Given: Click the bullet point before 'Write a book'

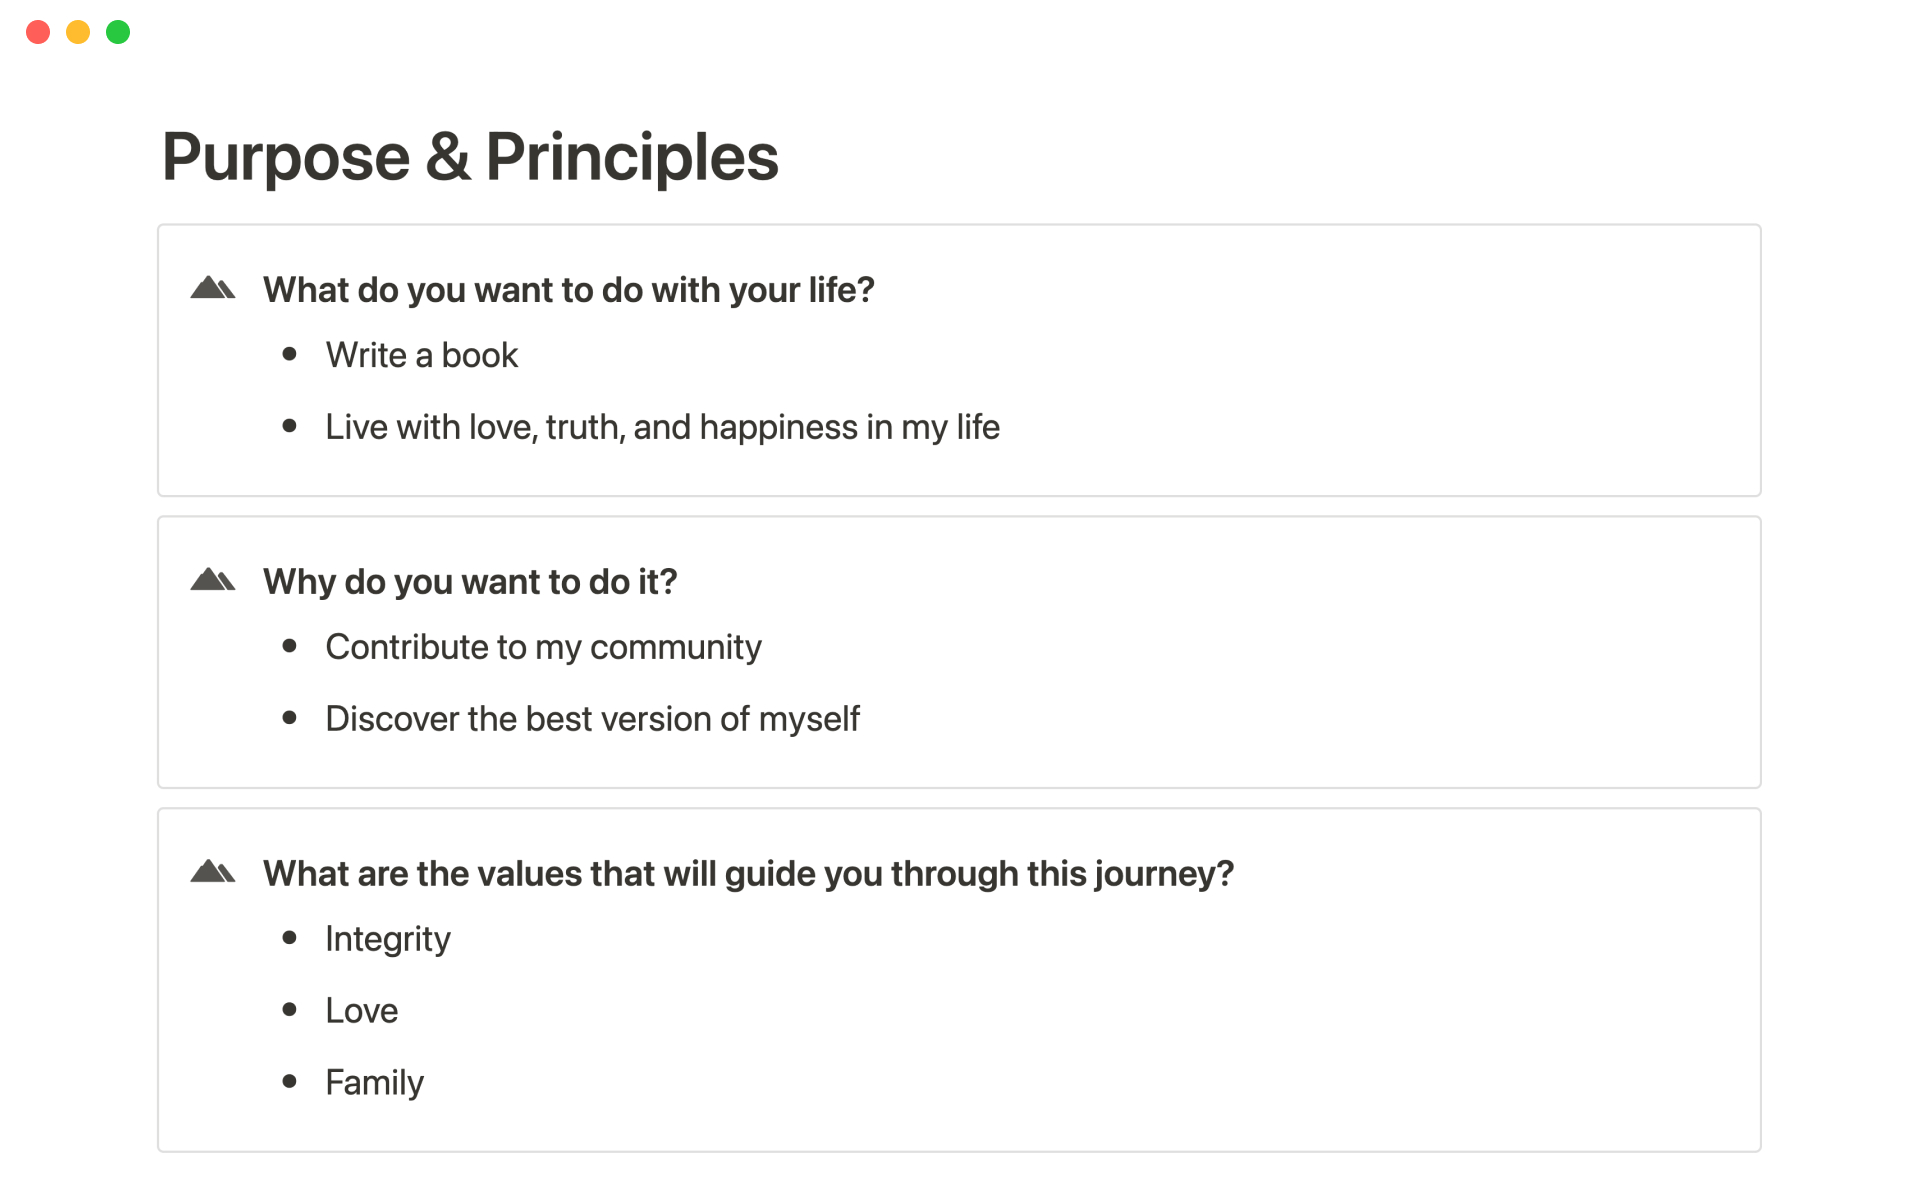Looking at the screenshot, I should click(x=290, y=354).
